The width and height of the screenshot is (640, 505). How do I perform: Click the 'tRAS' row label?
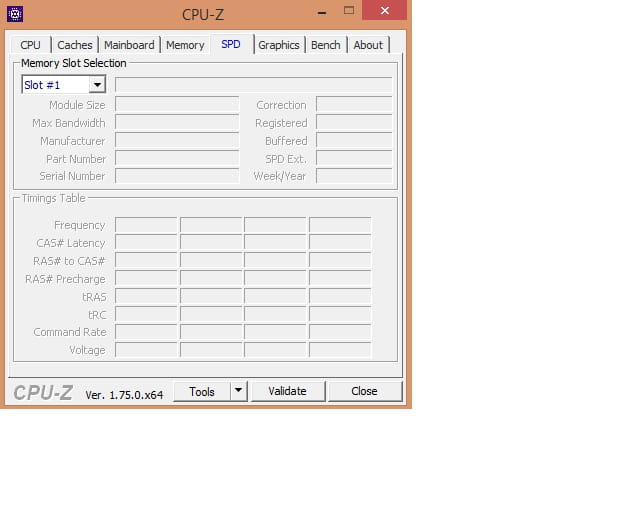coord(94,297)
